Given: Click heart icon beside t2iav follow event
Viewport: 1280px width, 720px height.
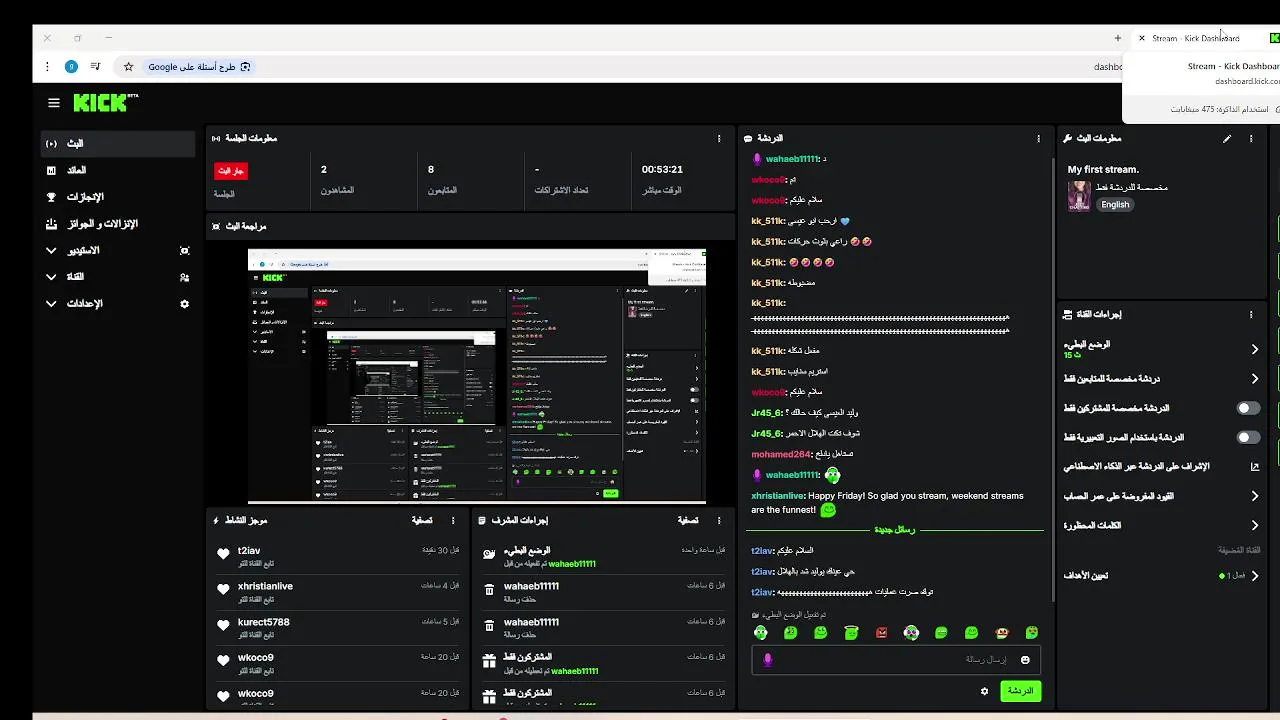Looking at the screenshot, I should pyautogui.click(x=223, y=554).
